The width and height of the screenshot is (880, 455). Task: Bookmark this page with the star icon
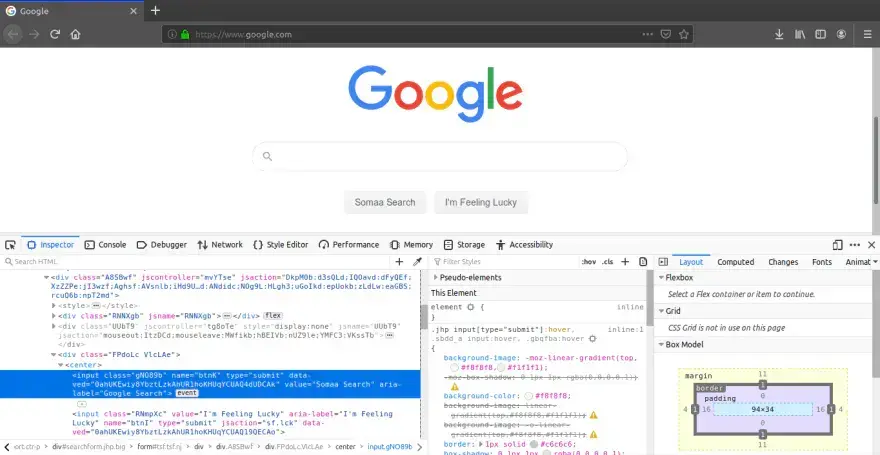(685, 34)
